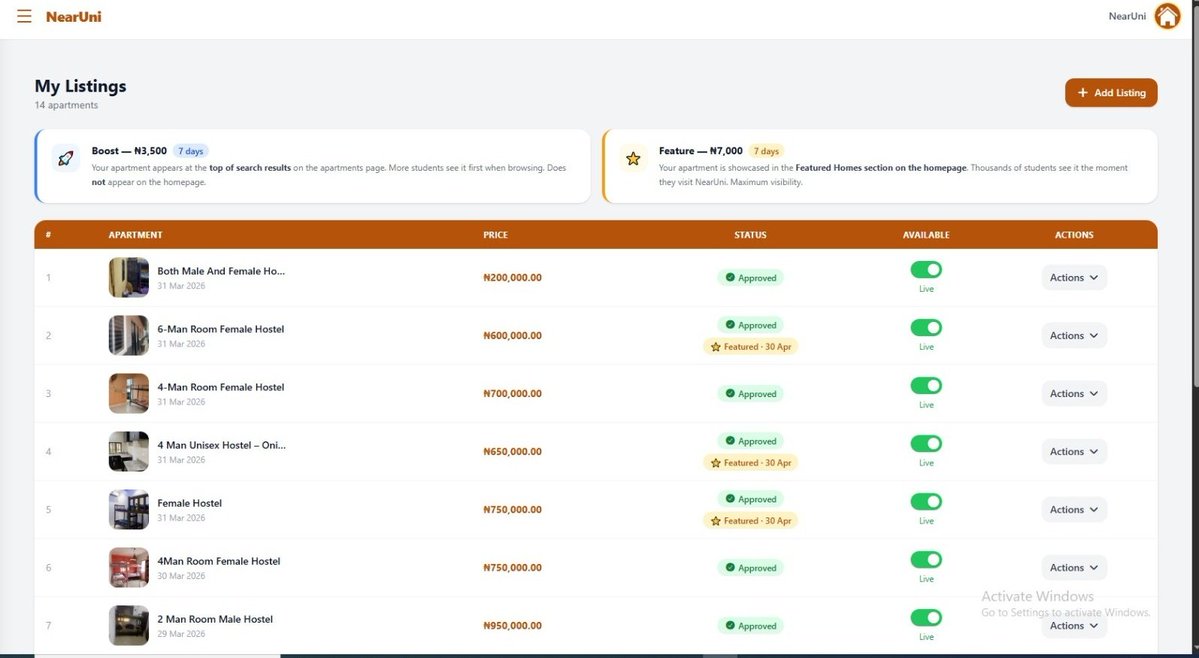This screenshot has width=1199, height=658.
Task: Click the Add Listing button
Action: (1111, 92)
